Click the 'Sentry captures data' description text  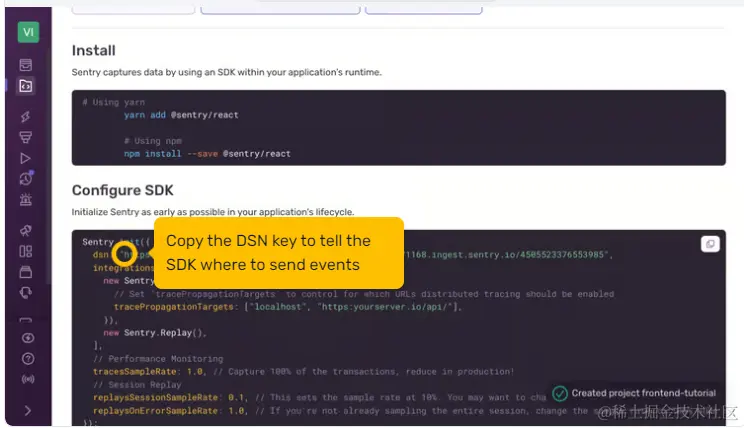tap(226, 72)
